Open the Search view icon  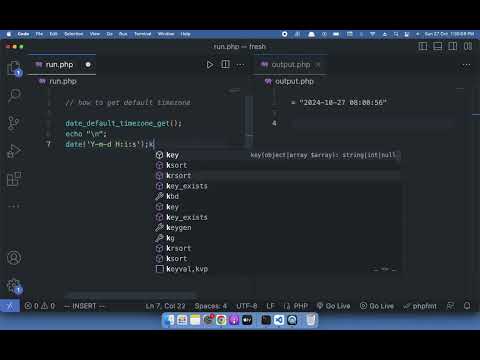(14, 96)
